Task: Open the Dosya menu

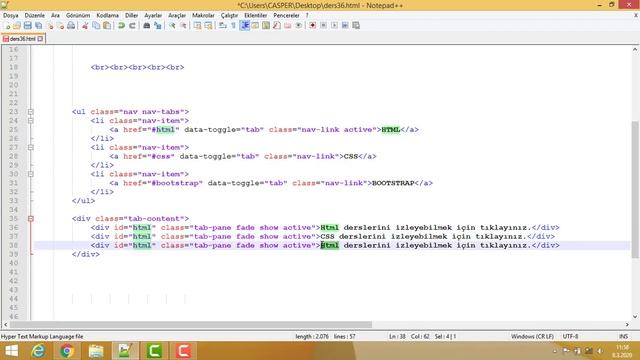Action: [11, 15]
